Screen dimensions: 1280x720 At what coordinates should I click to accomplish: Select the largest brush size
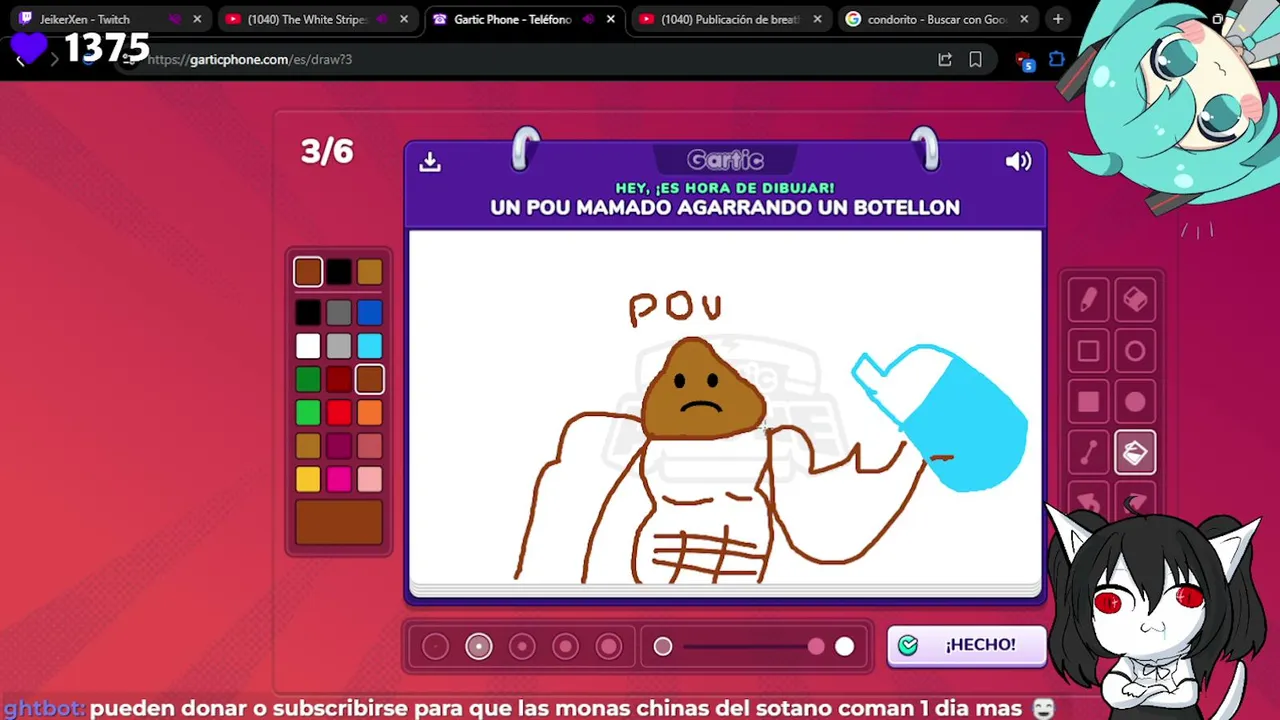point(609,647)
